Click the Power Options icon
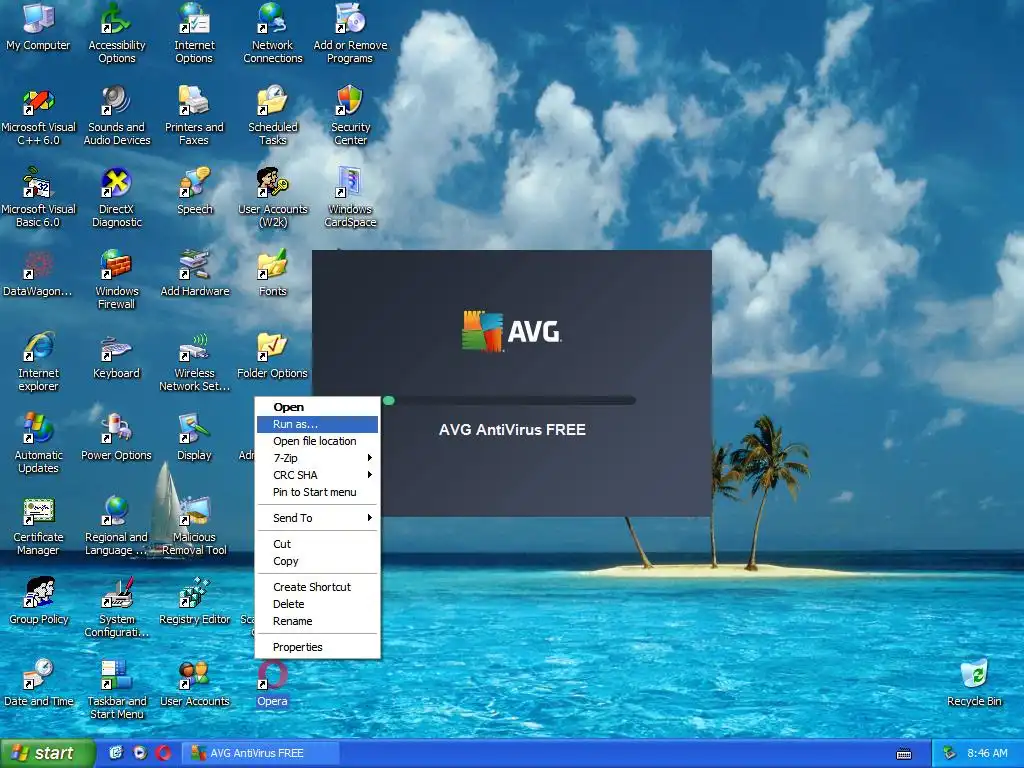 pyautogui.click(x=116, y=437)
